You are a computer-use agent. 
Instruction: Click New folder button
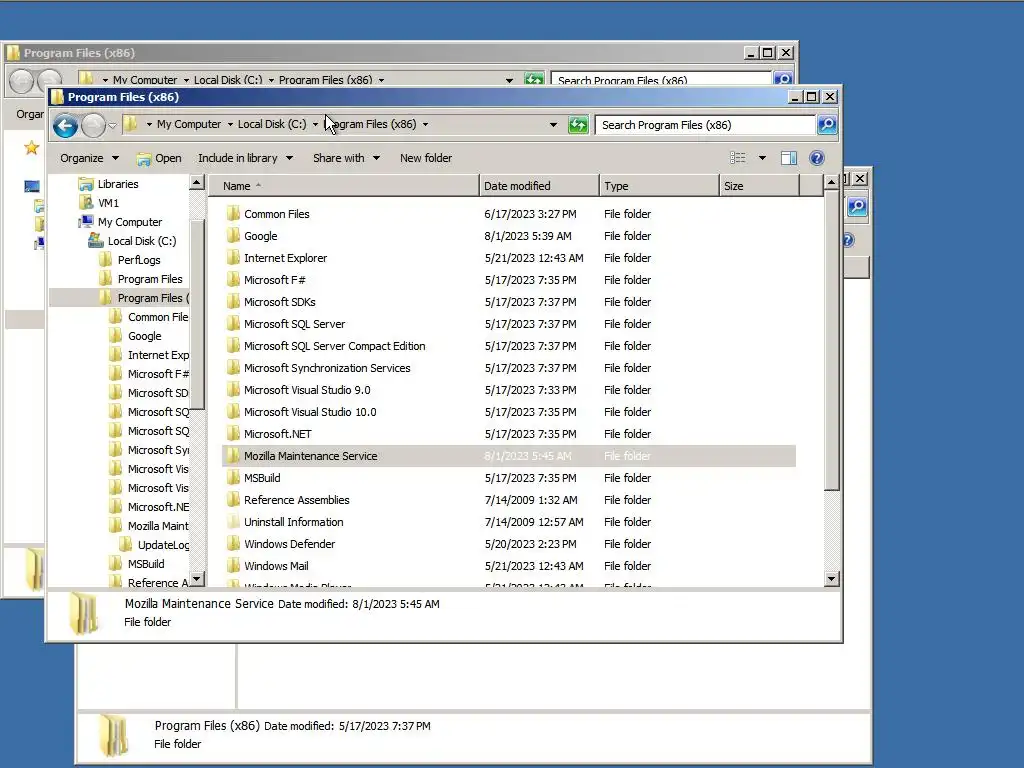click(426, 158)
